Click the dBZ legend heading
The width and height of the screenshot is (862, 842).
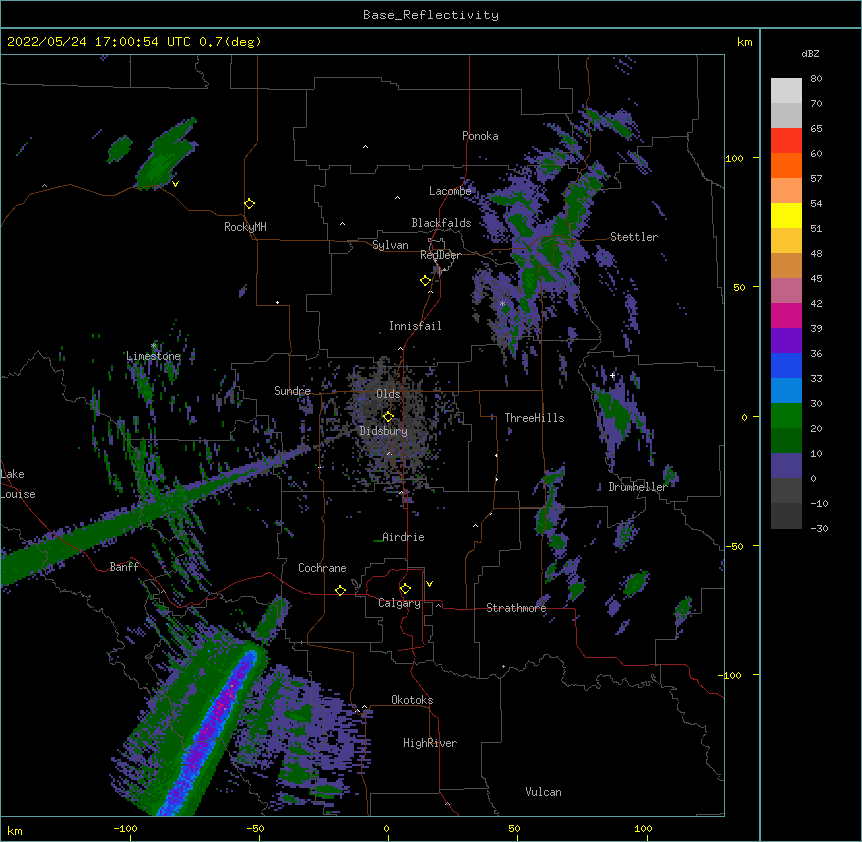(x=810, y=53)
